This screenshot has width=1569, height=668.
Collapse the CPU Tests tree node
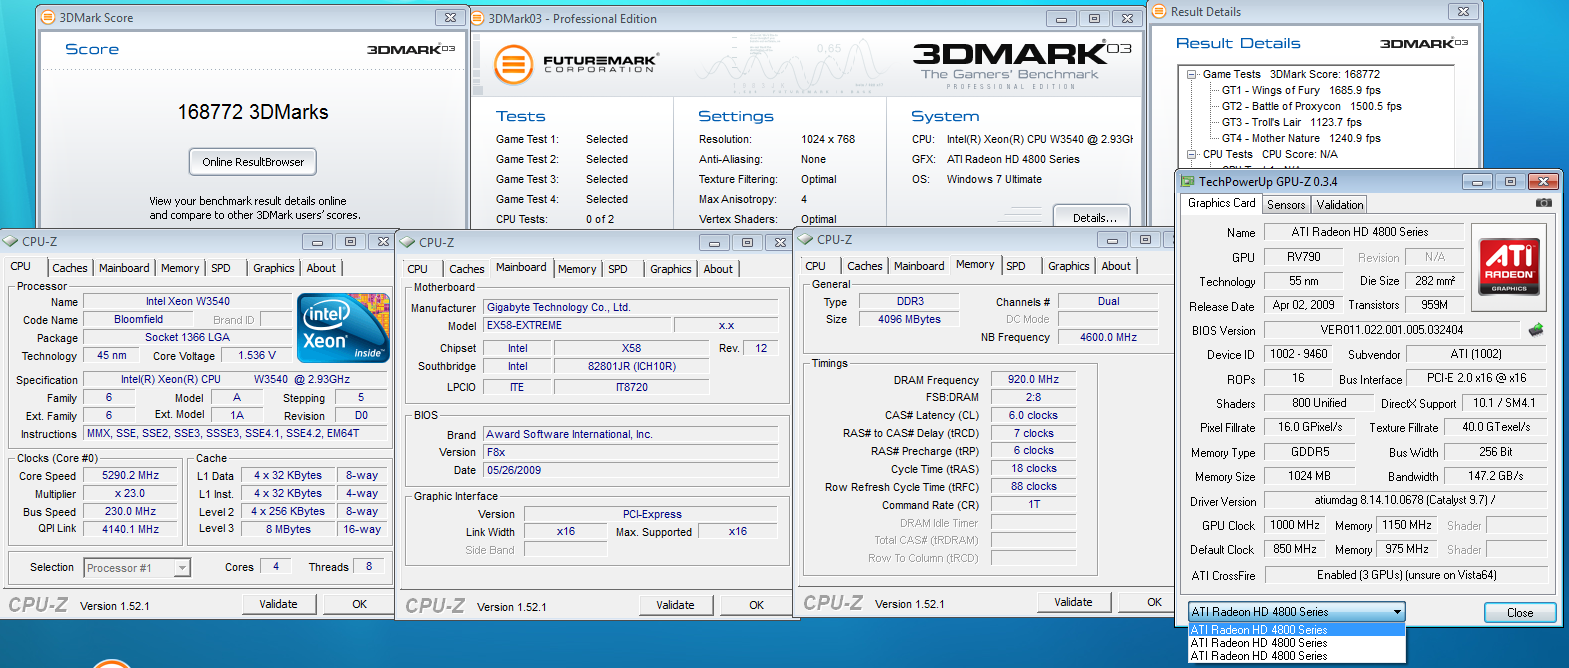[x=1192, y=154]
